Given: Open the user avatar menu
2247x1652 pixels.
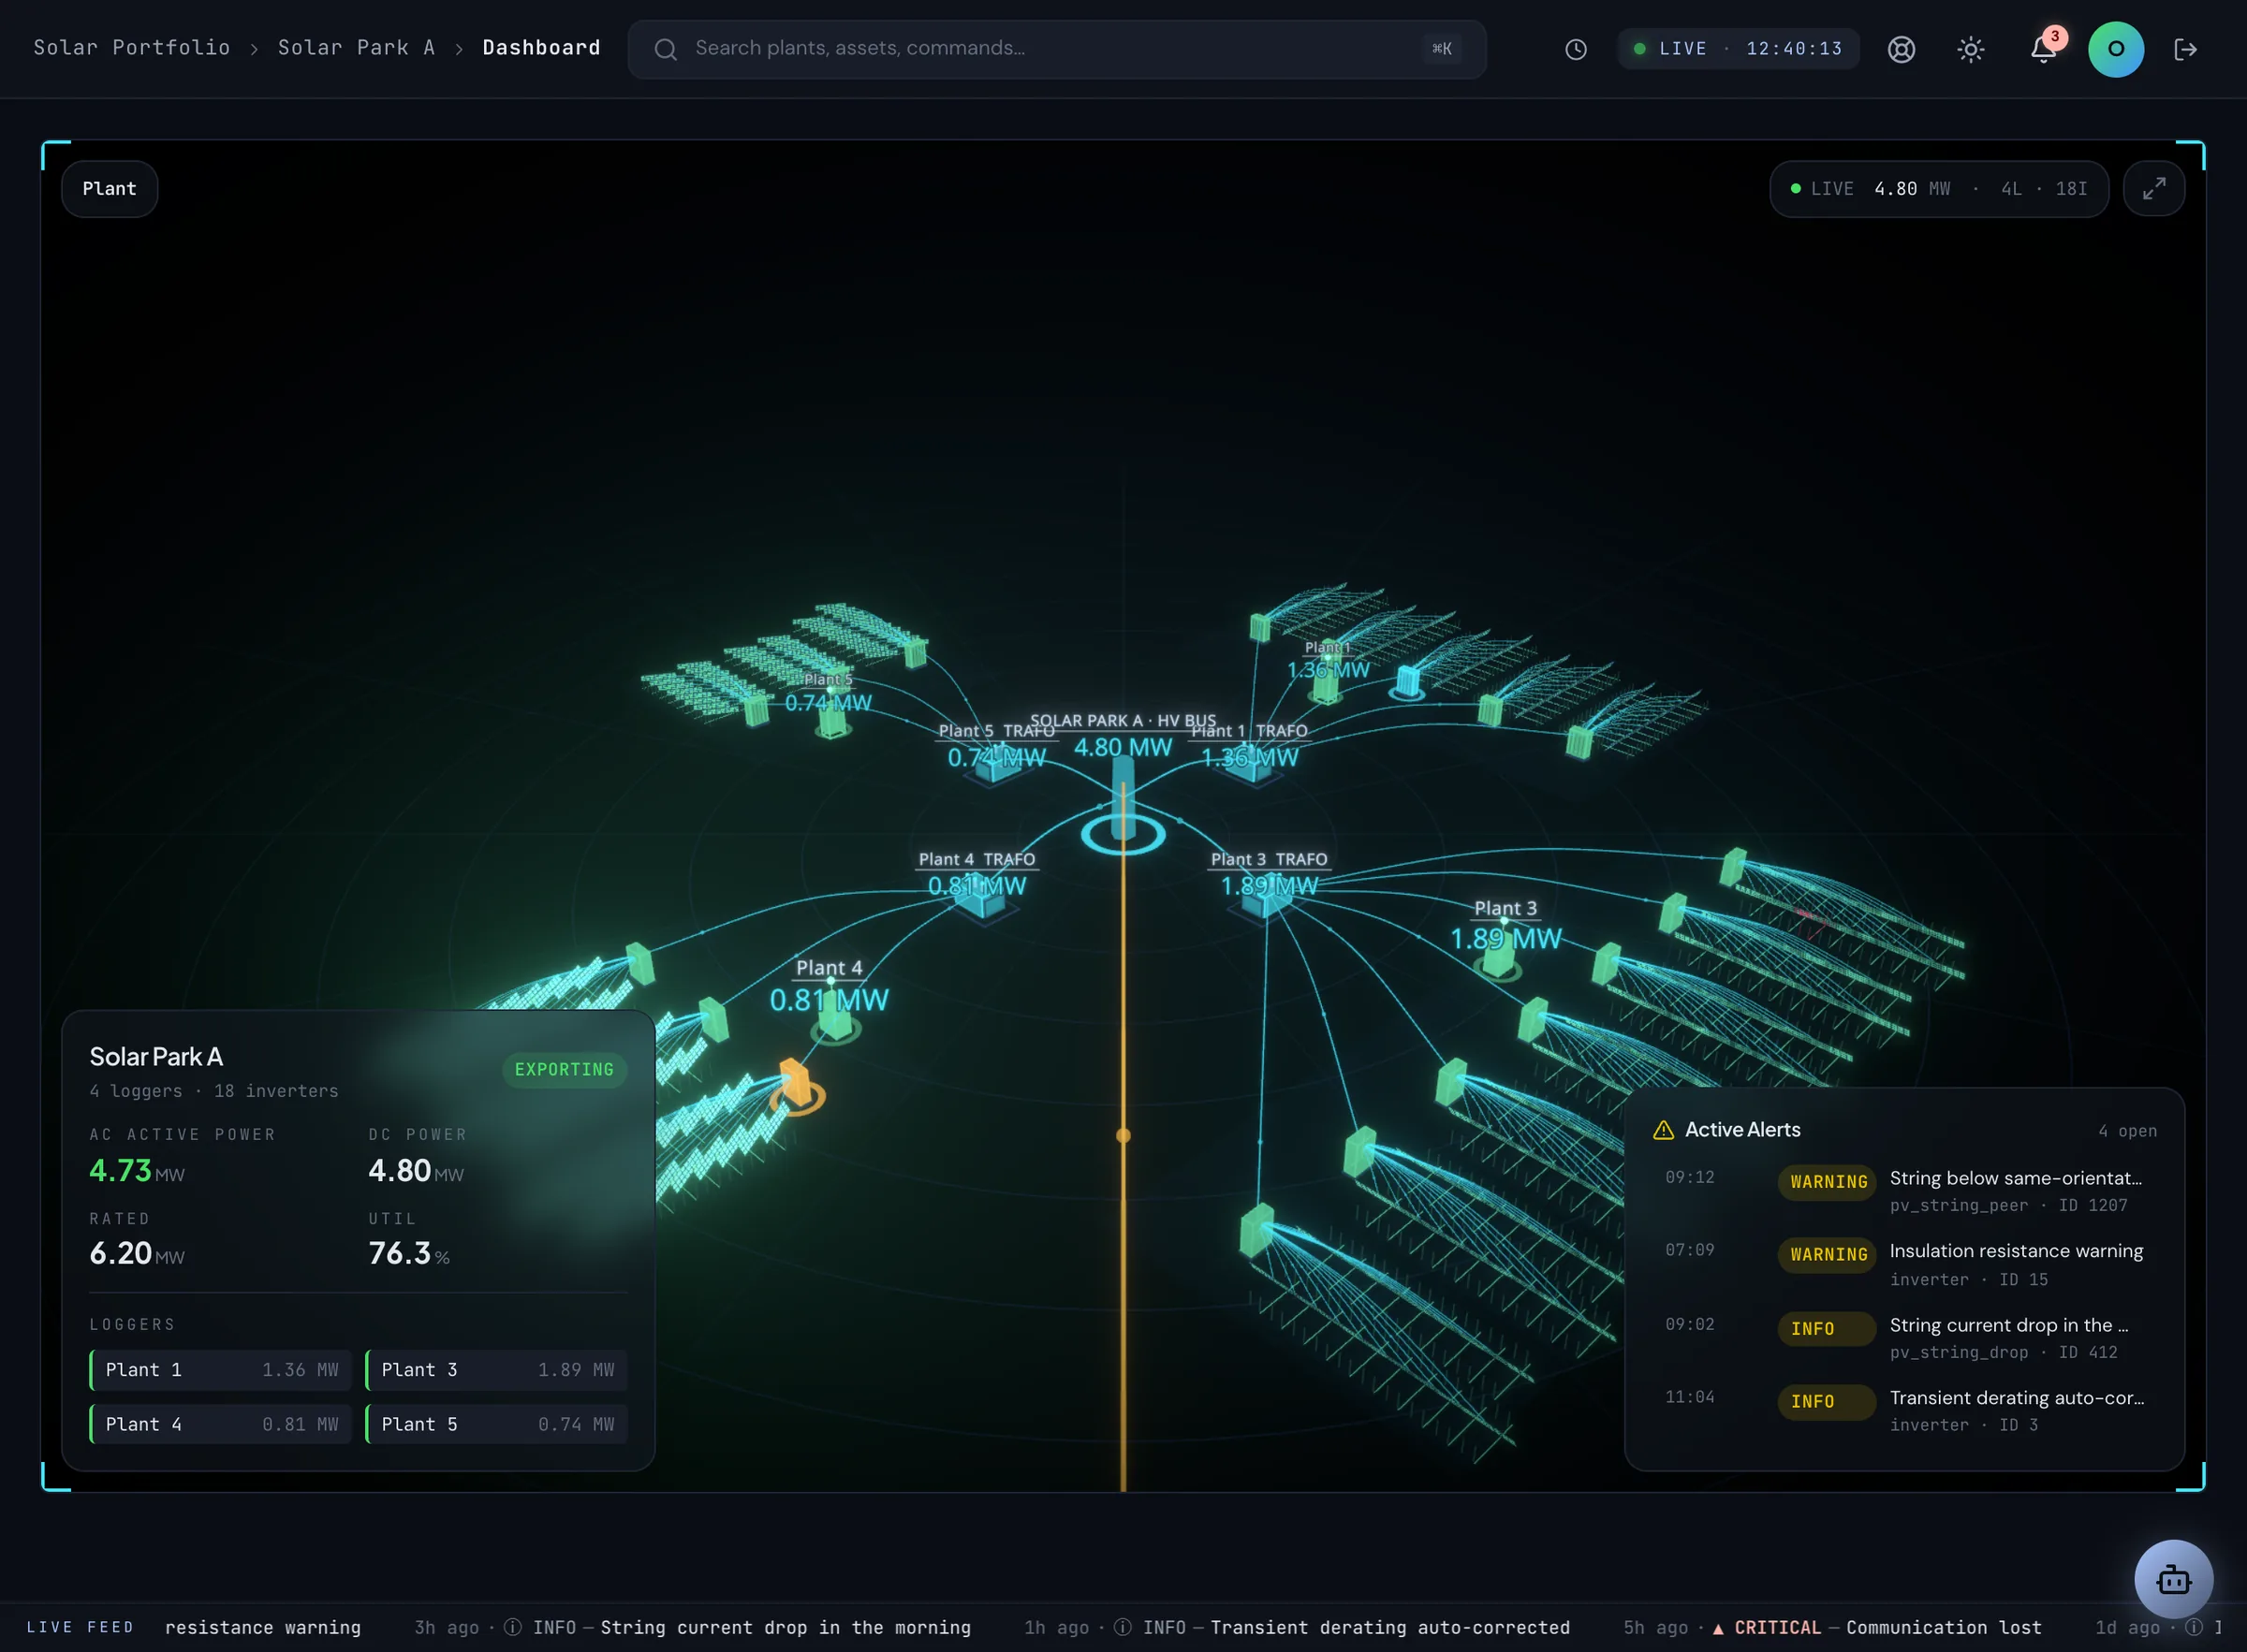Looking at the screenshot, I should (x=2115, y=49).
